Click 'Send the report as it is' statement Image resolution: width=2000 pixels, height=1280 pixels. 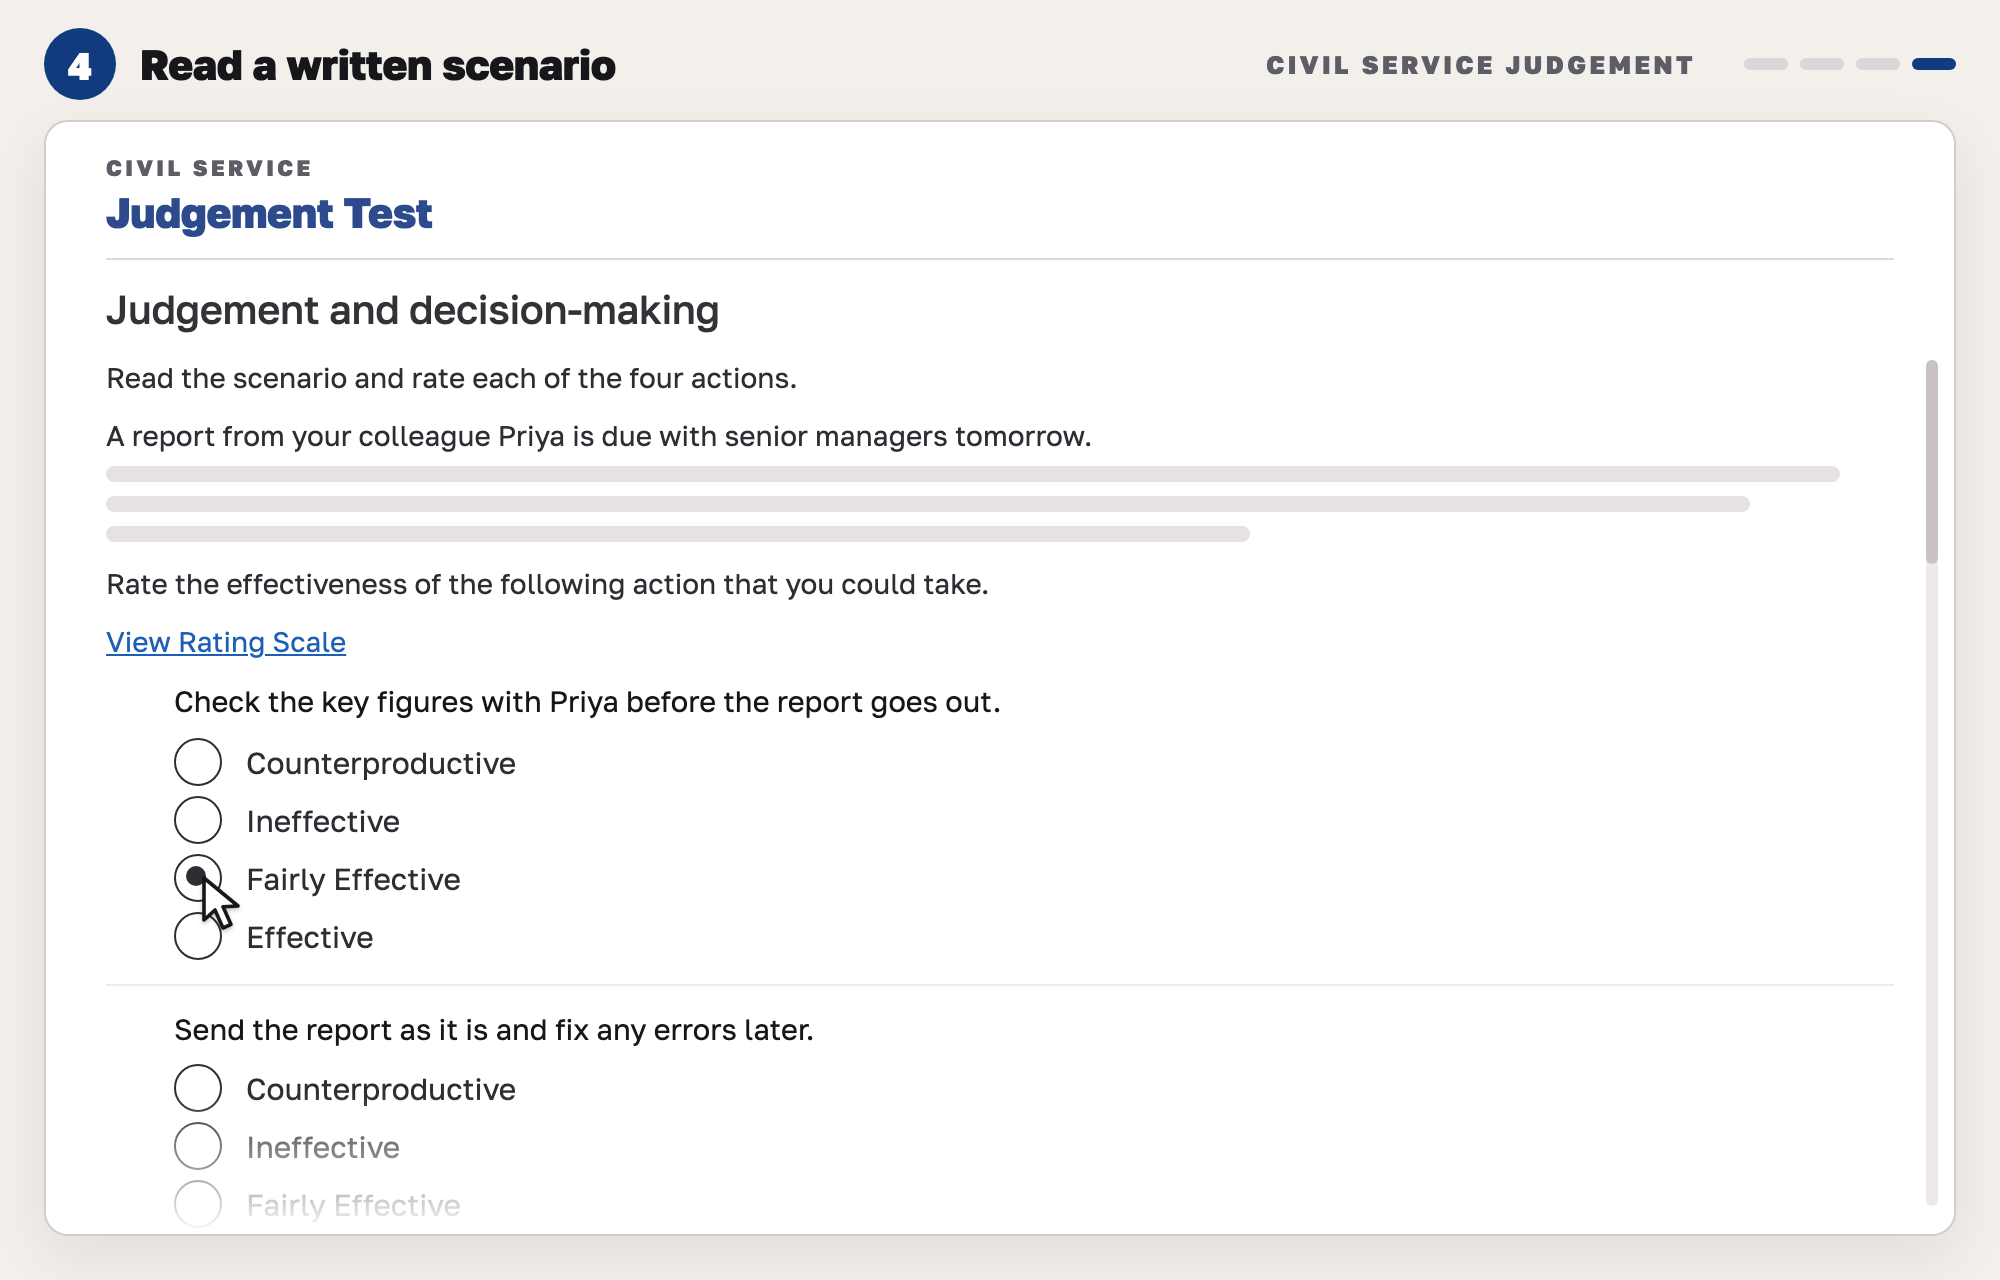[x=494, y=1030]
